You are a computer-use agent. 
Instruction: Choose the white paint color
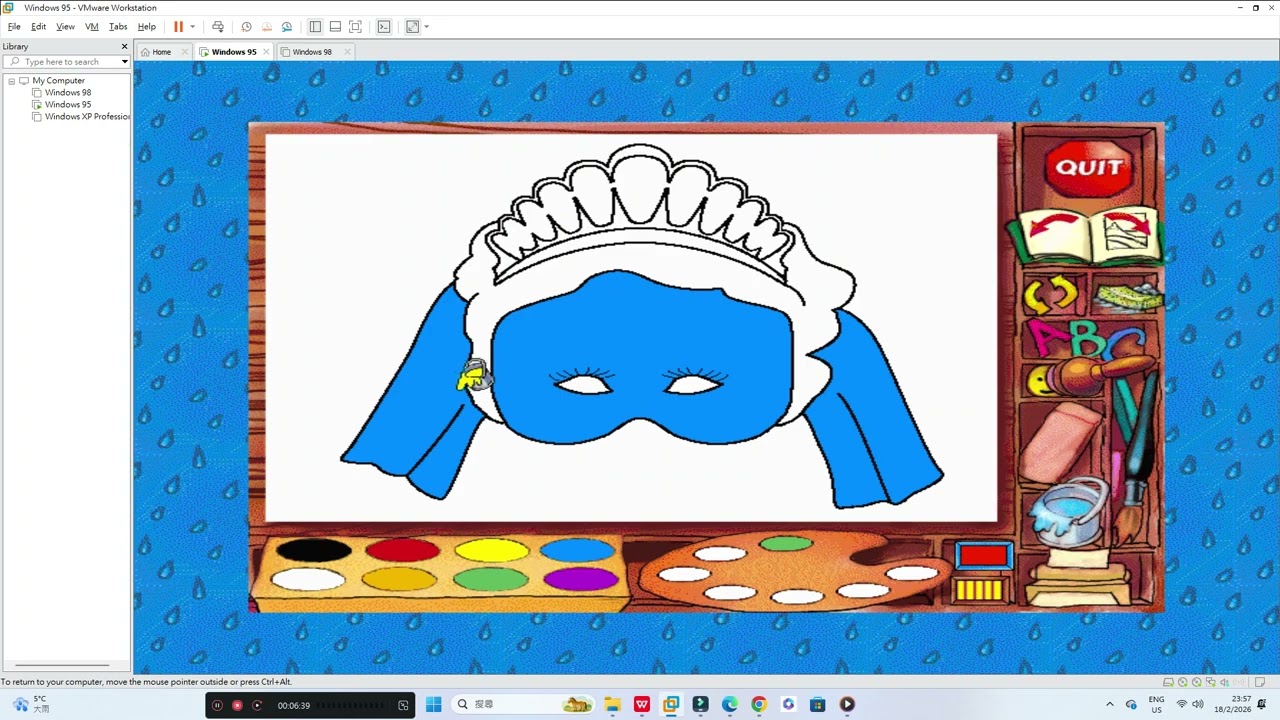point(308,579)
